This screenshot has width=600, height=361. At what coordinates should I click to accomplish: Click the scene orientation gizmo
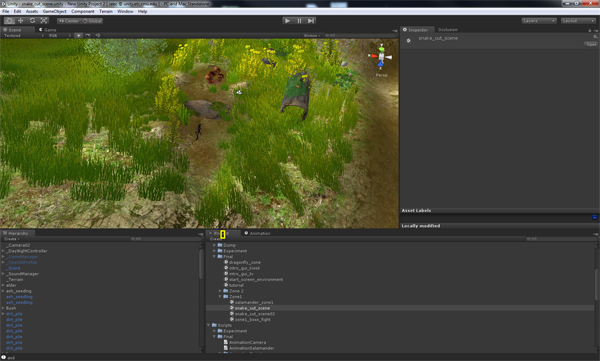pyautogui.click(x=381, y=57)
